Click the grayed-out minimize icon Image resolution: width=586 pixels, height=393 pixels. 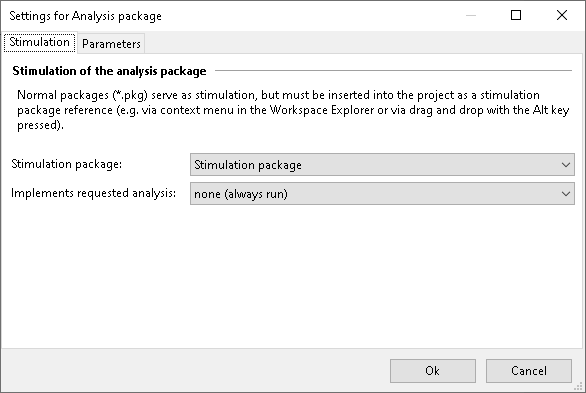471,15
